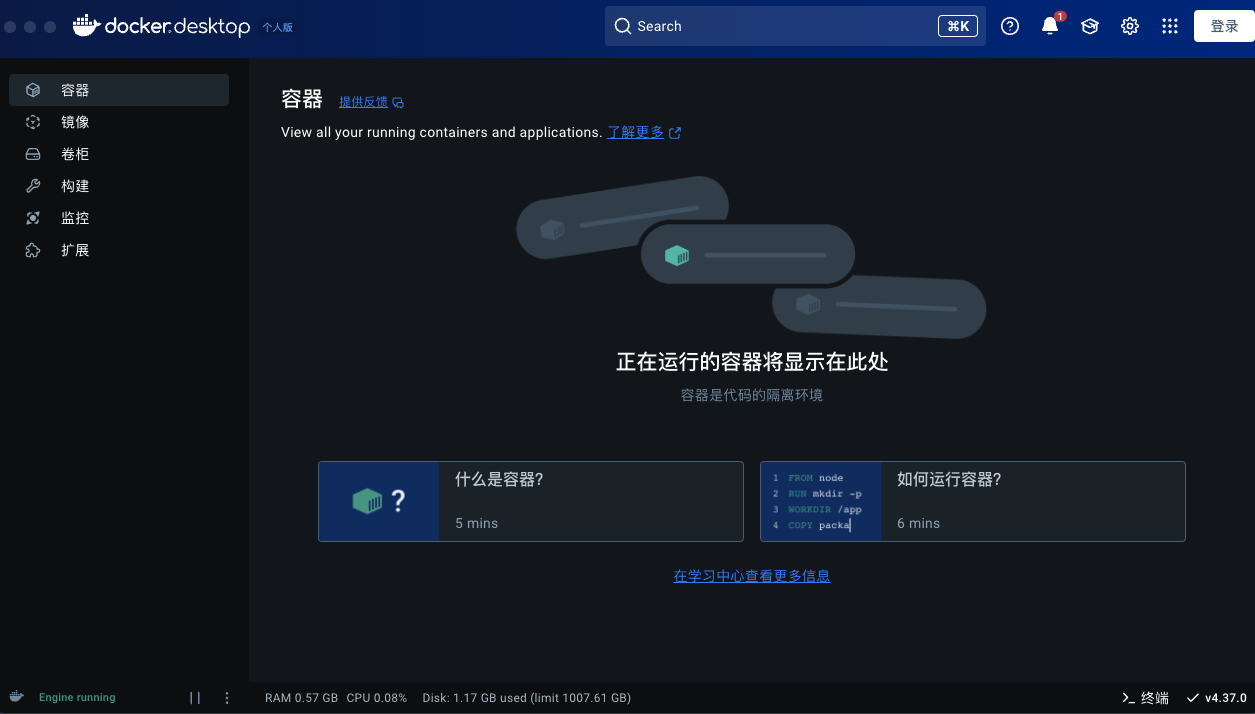Open the 终端 terminal panel
The image size is (1255, 714).
(x=1145, y=698)
